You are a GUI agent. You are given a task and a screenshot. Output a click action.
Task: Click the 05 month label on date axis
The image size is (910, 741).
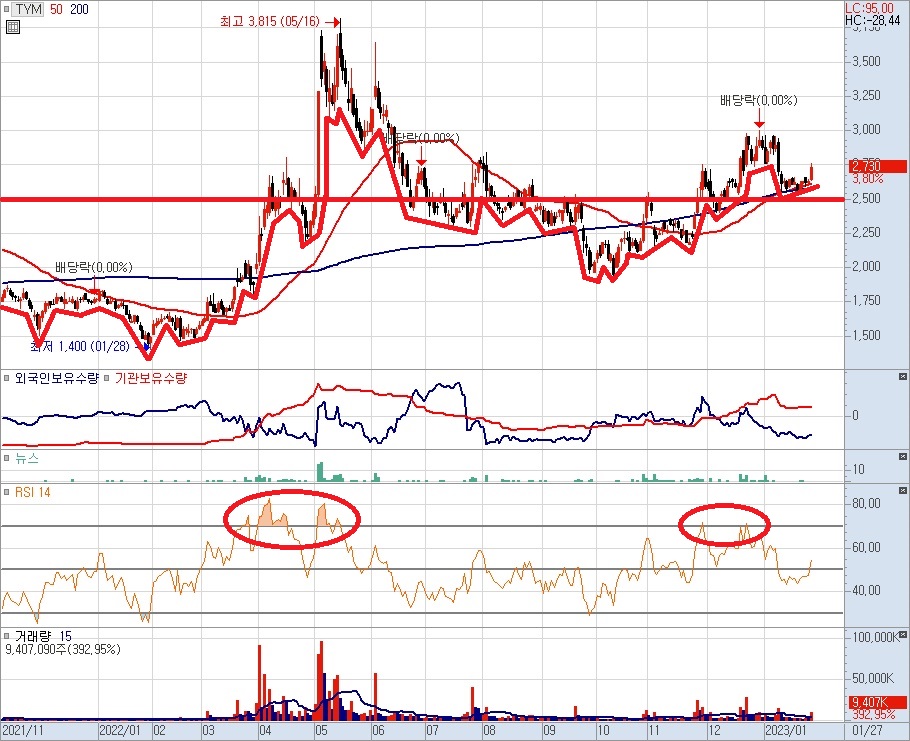(322, 731)
